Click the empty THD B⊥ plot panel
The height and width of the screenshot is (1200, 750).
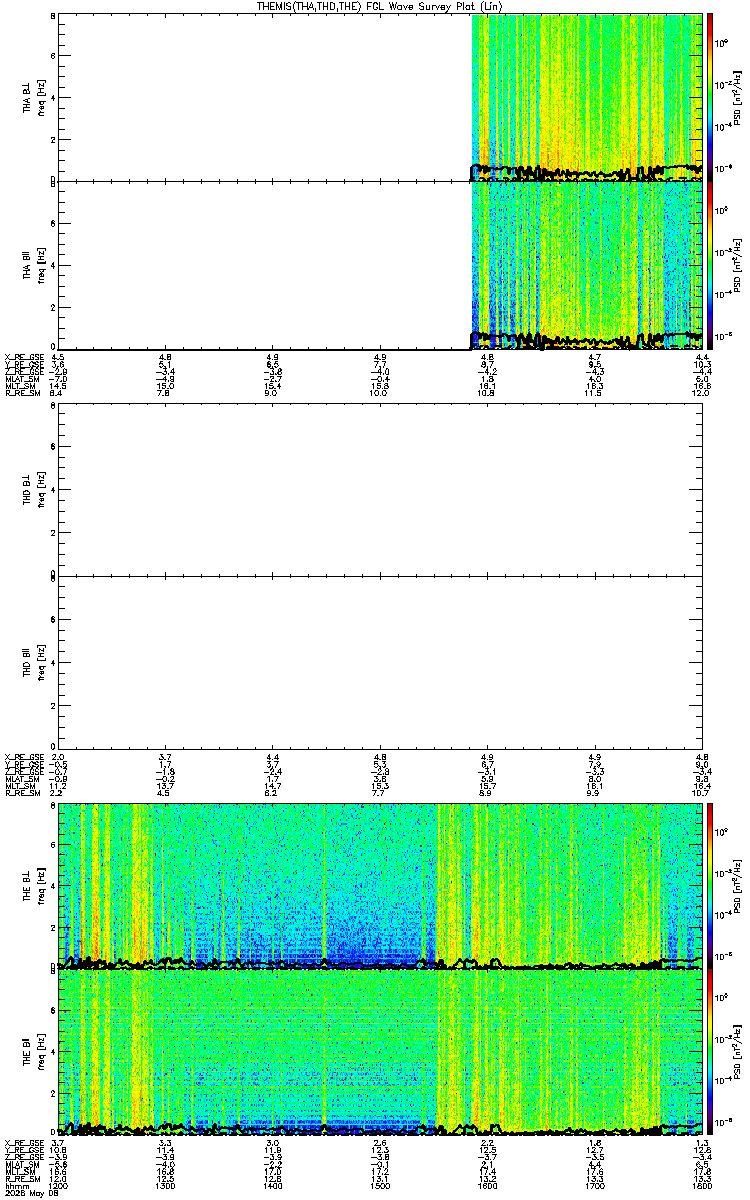[381, 490]
